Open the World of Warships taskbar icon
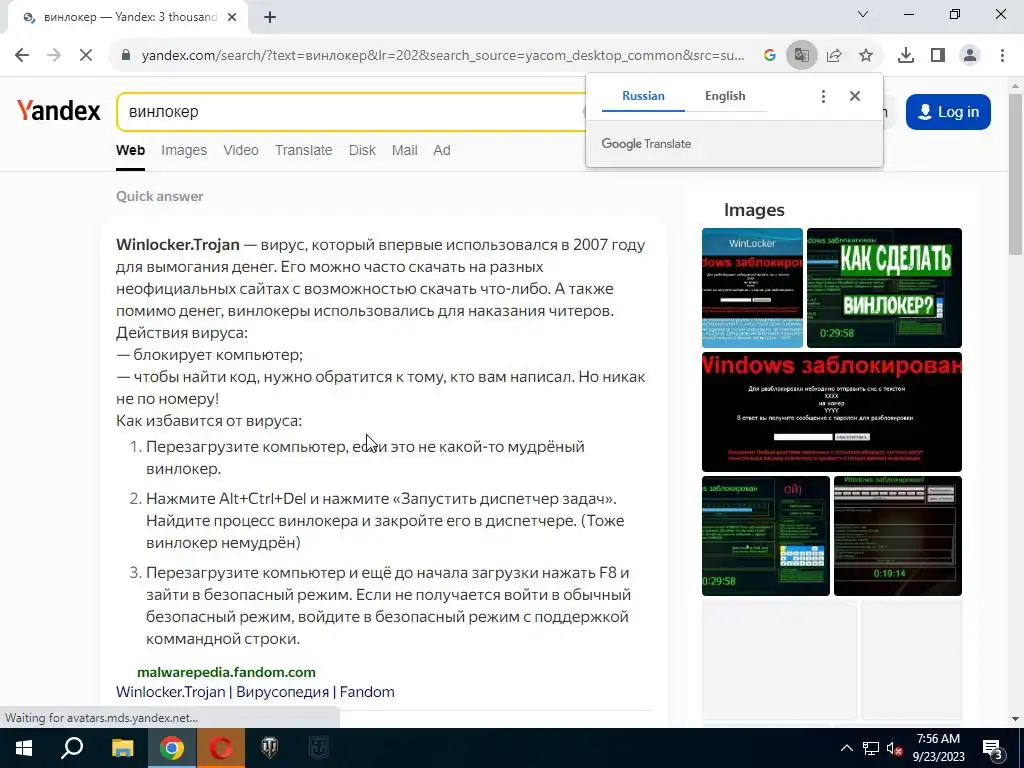Viewport: 1024px width, 768px height. click(319, 748)
